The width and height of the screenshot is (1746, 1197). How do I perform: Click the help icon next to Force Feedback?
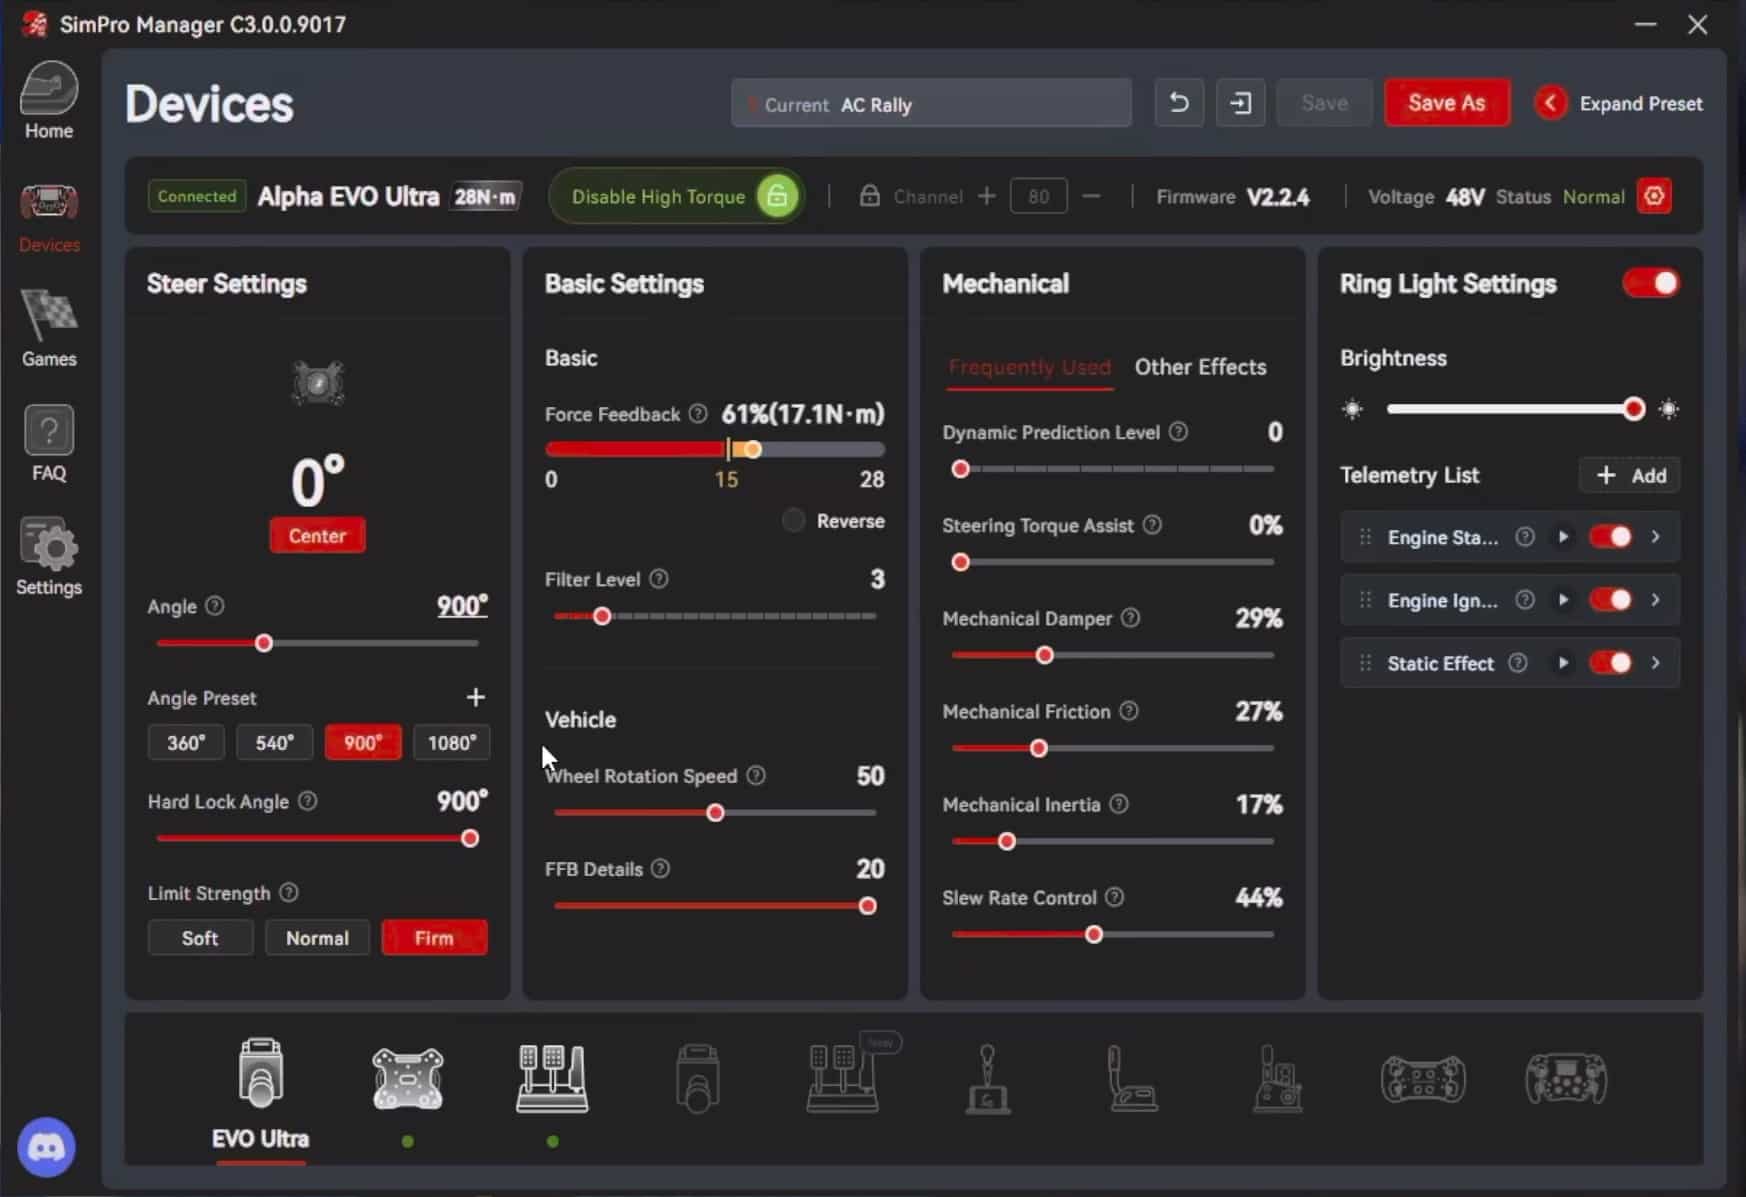698,414
